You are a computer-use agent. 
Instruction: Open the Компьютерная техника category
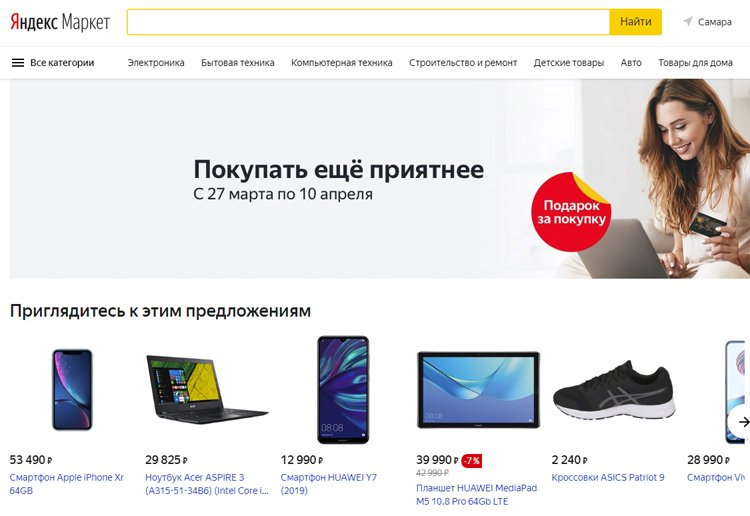[342, 63]
